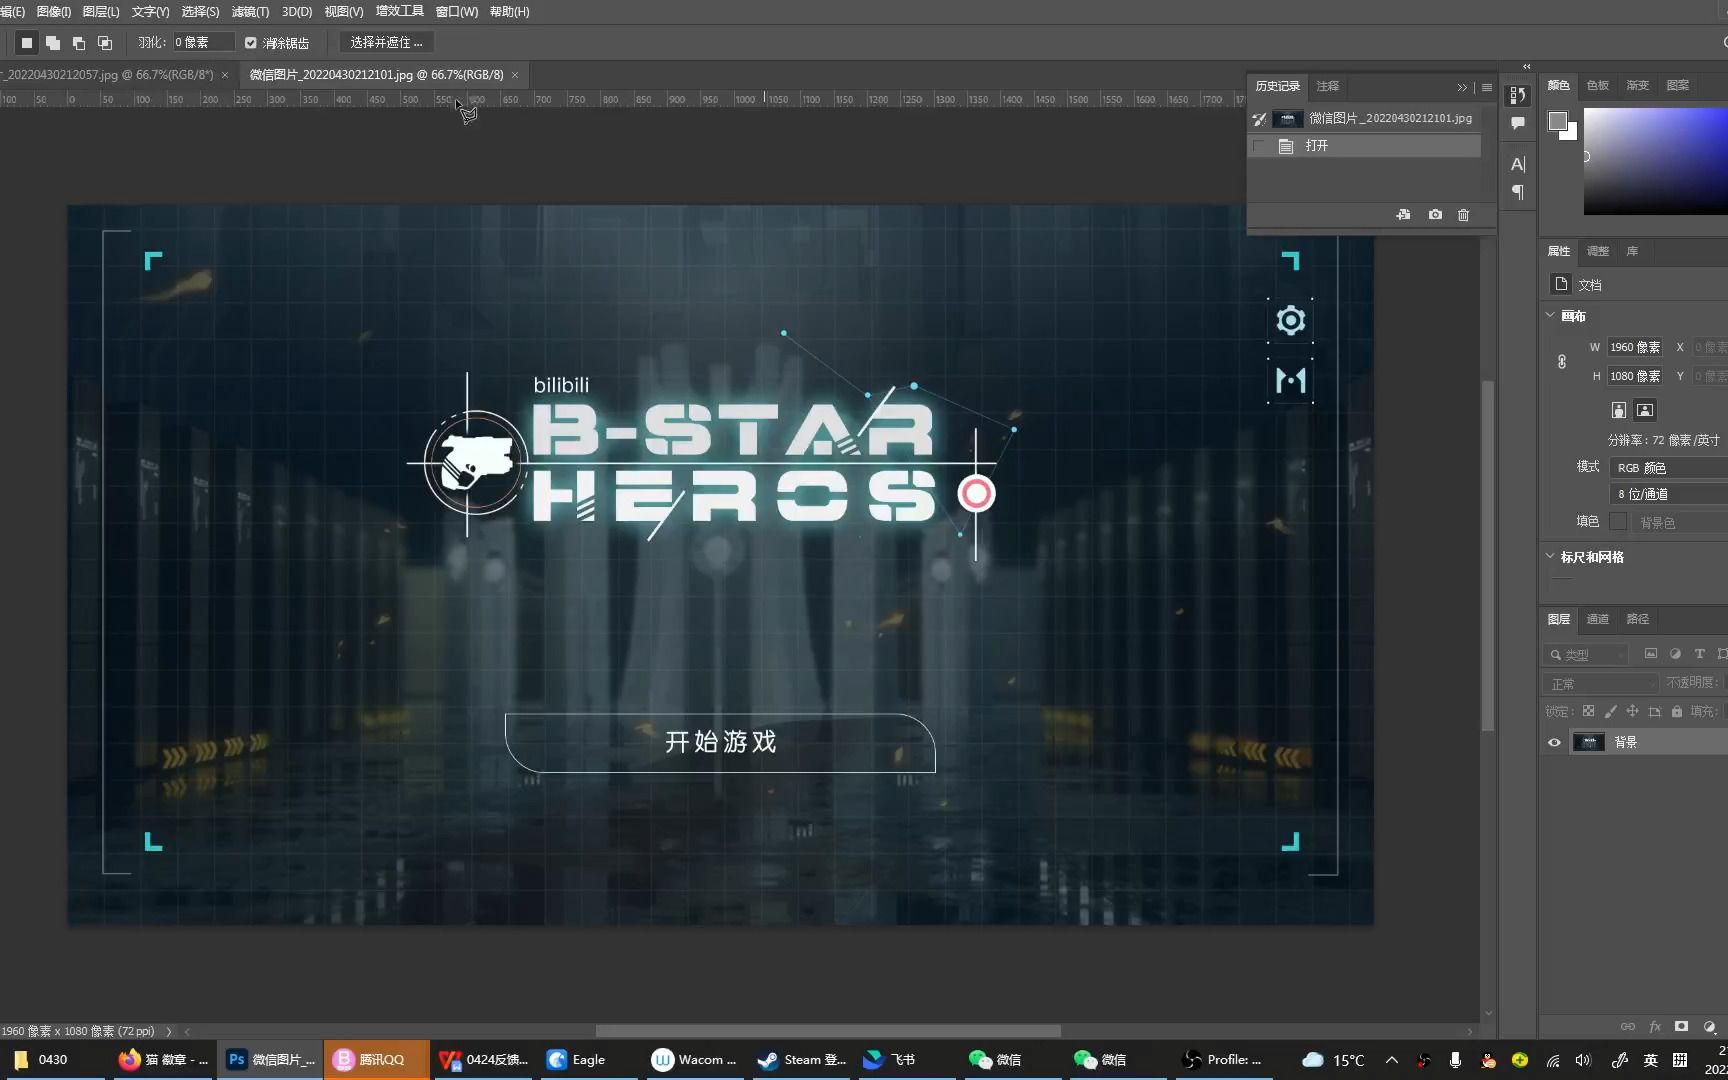Open the Character panel icon (A|)

(x=1518, y=165)
